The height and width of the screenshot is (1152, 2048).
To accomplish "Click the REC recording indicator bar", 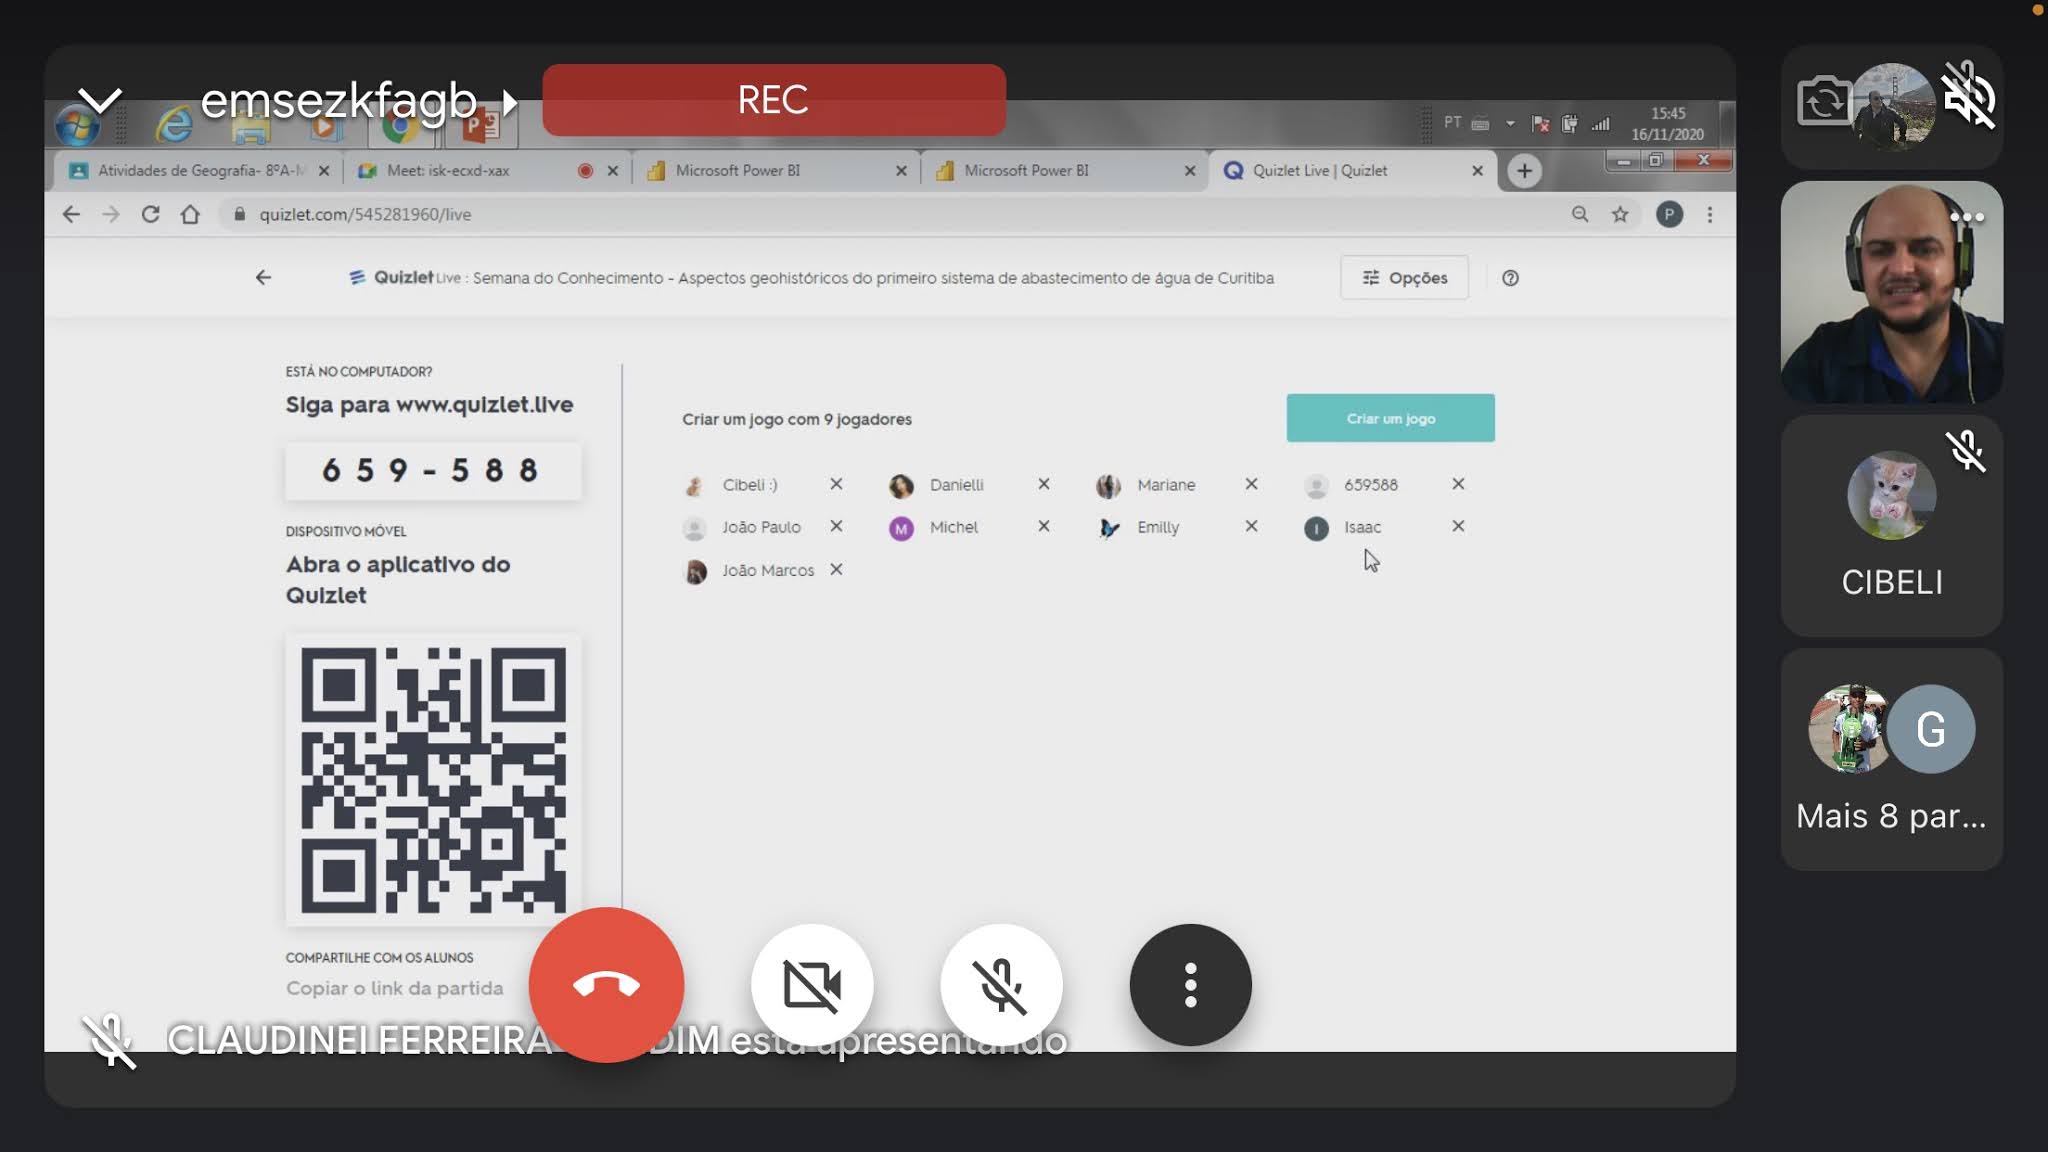I will (x=773, y=100).
